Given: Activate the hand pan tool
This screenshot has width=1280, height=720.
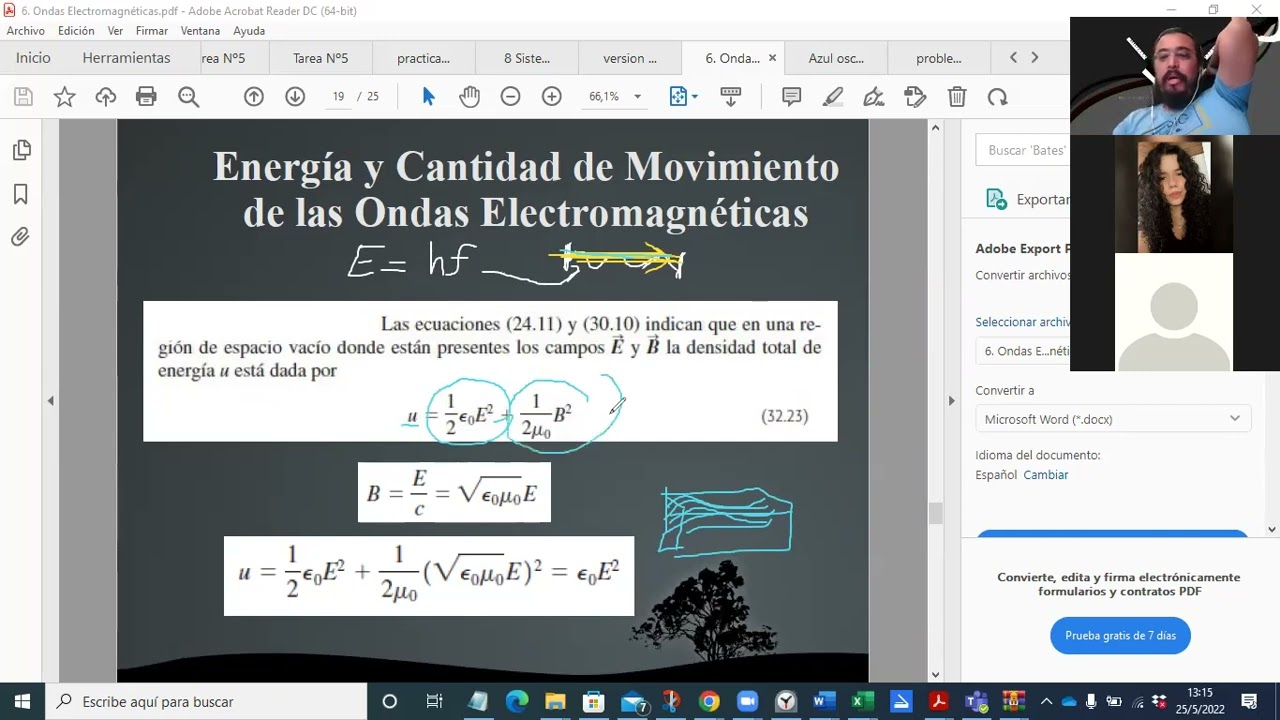Looking at the screenshot, I should coord(470,97).
